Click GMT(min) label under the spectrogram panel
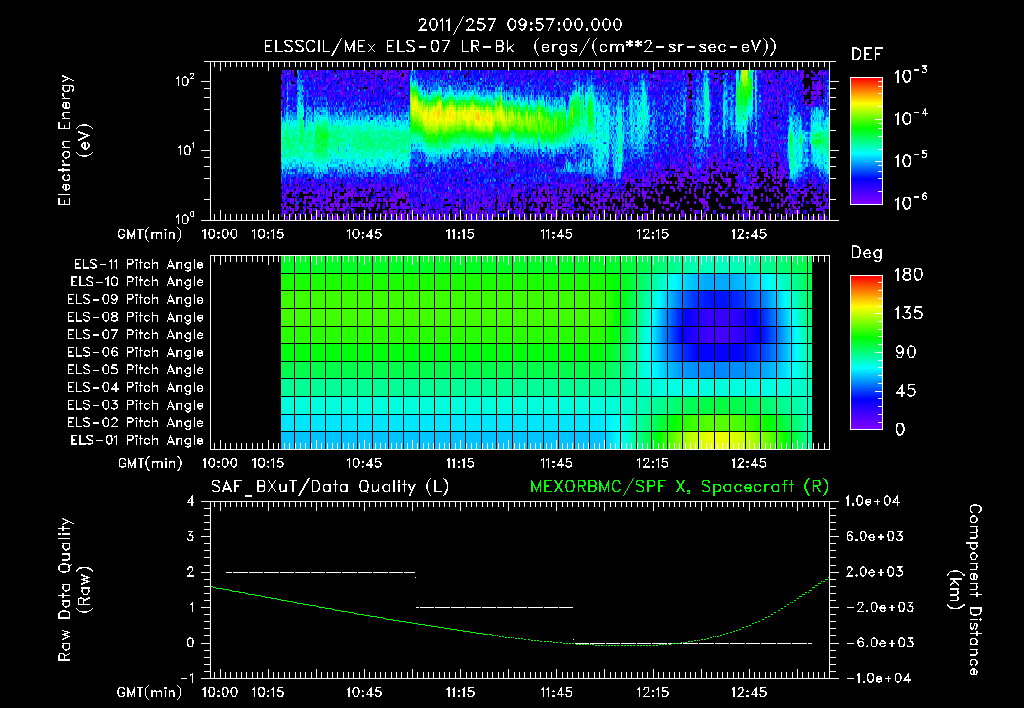The width and height of the screenshot is (1024, 708). pos(150,234)
